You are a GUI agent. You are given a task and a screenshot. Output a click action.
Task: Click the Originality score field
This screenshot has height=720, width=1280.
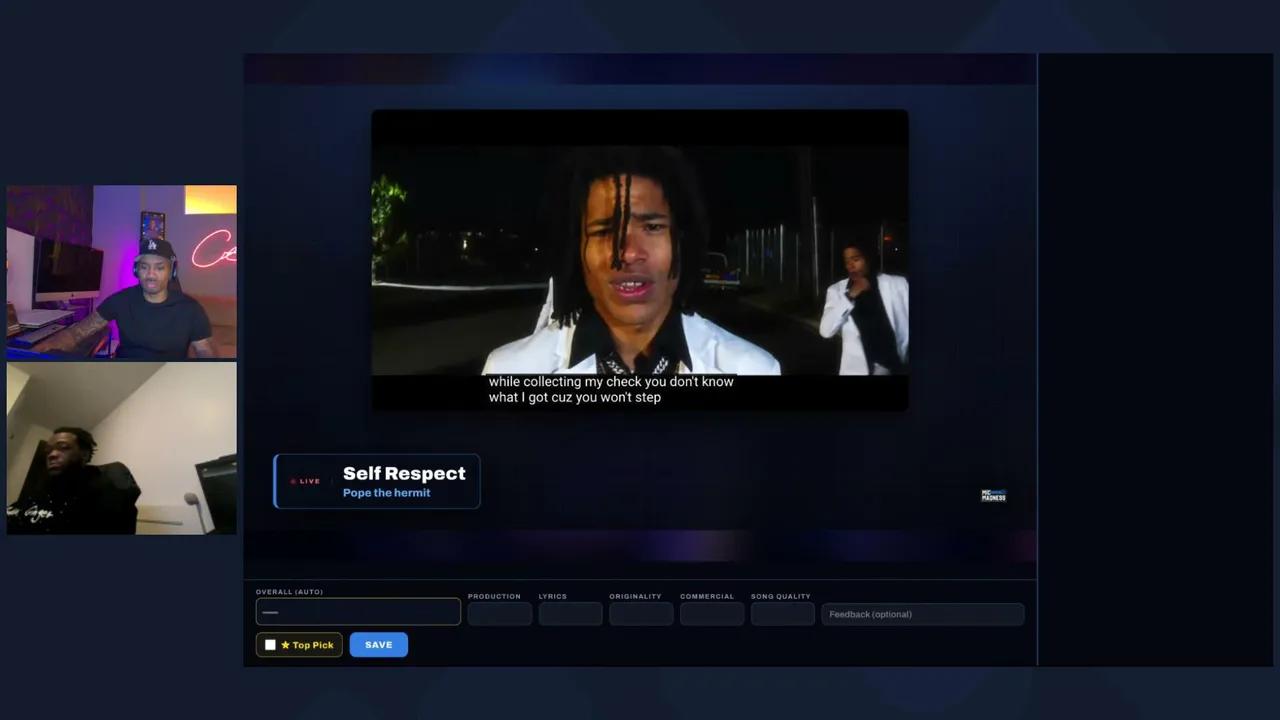(641, 614)
